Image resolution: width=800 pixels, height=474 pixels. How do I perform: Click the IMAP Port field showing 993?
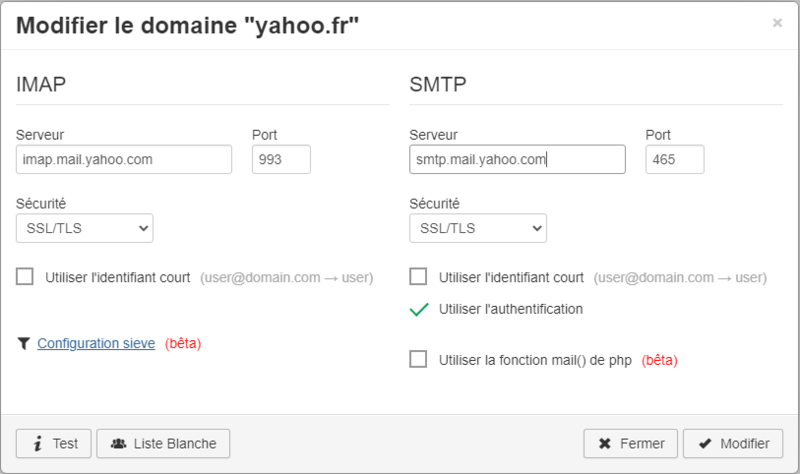coord(281,159)
